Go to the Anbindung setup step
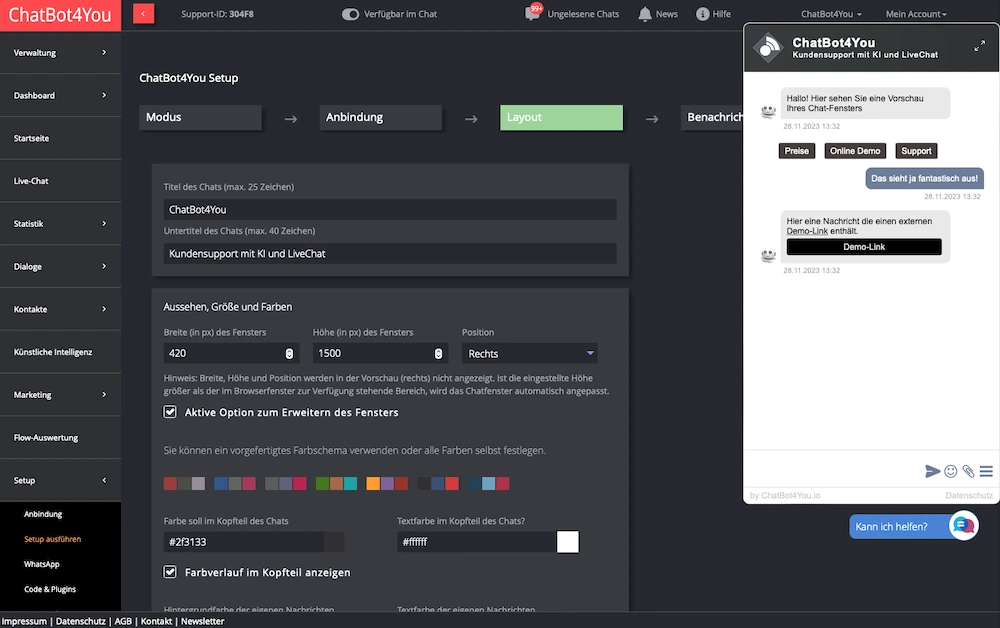1000x628 pixels. click(381, 117)
